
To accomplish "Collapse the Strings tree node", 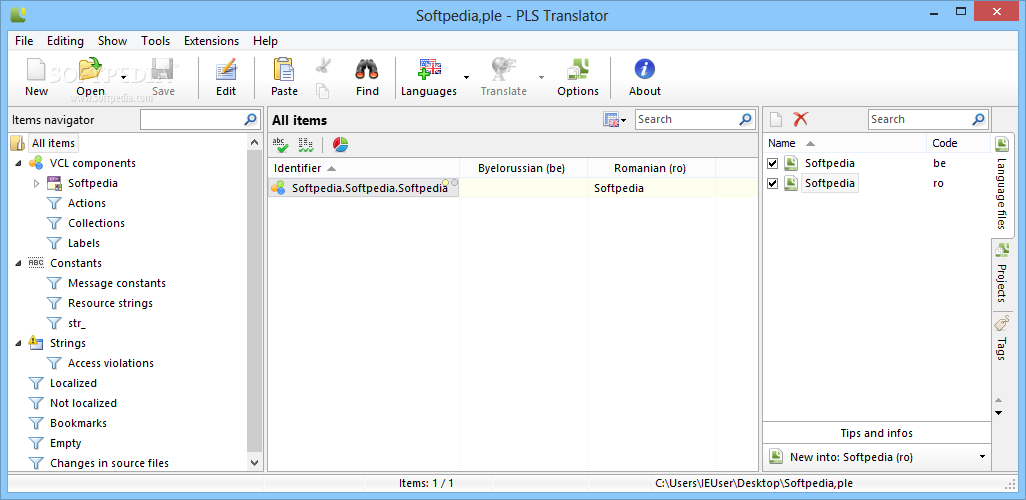I will 18,343.
